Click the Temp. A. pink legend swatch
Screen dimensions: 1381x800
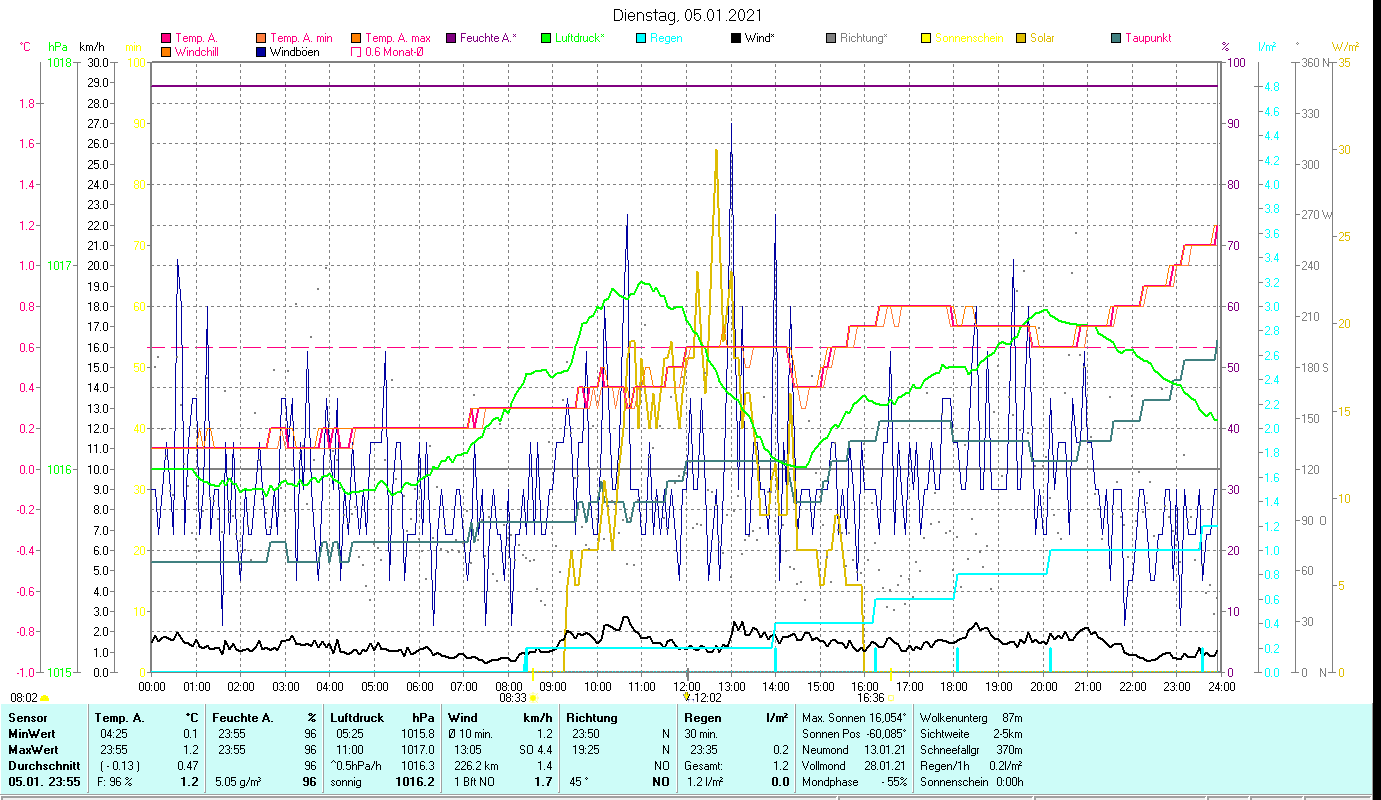tap(166, 39)
